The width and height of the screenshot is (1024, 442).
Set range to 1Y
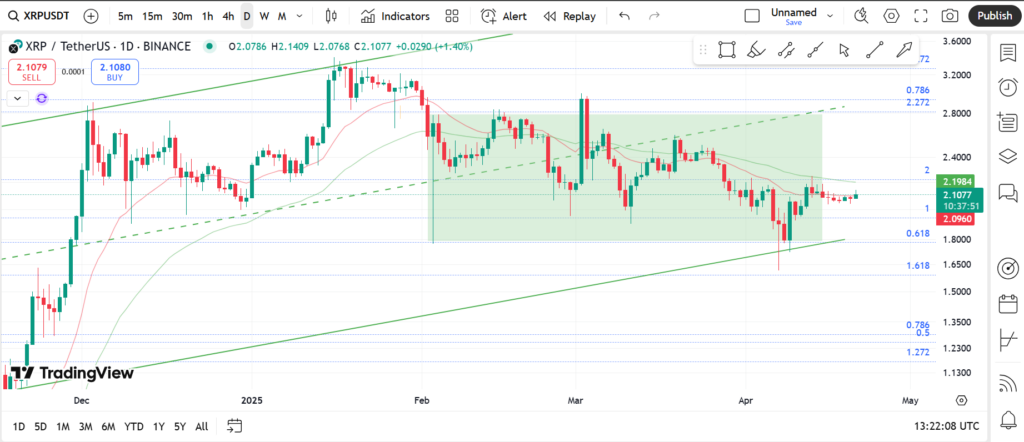click(x=159, y=426)
